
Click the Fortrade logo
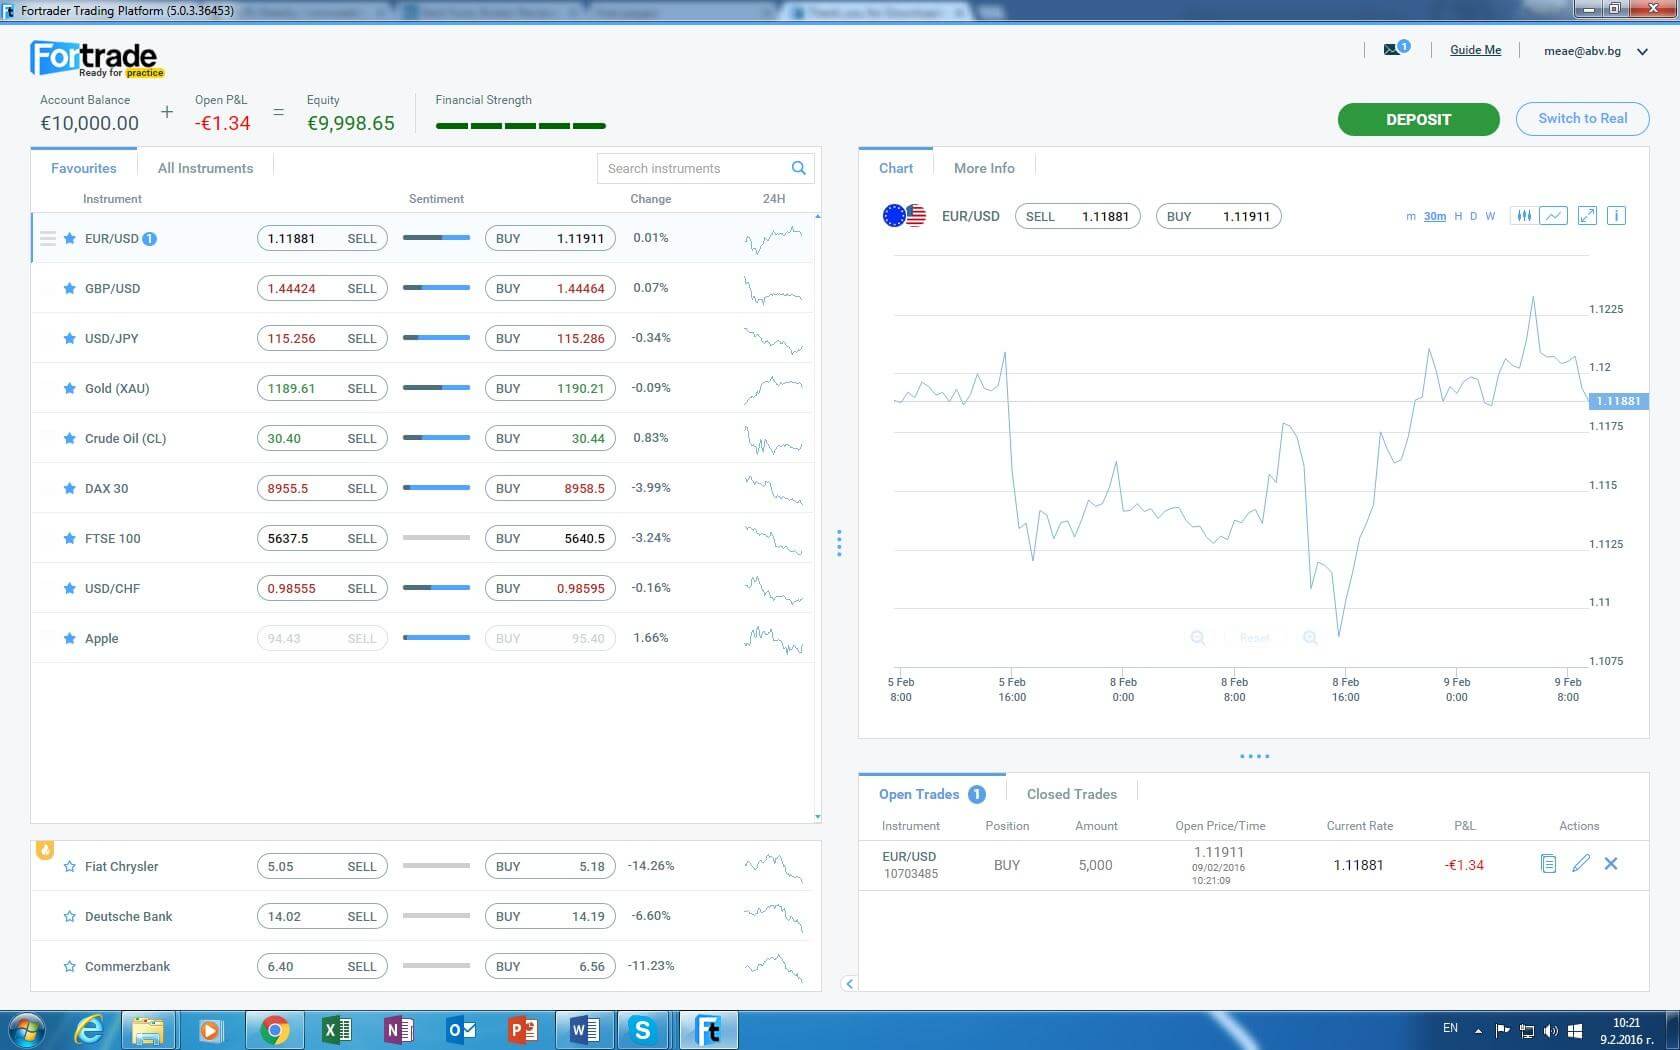click(x=97, y=60)
